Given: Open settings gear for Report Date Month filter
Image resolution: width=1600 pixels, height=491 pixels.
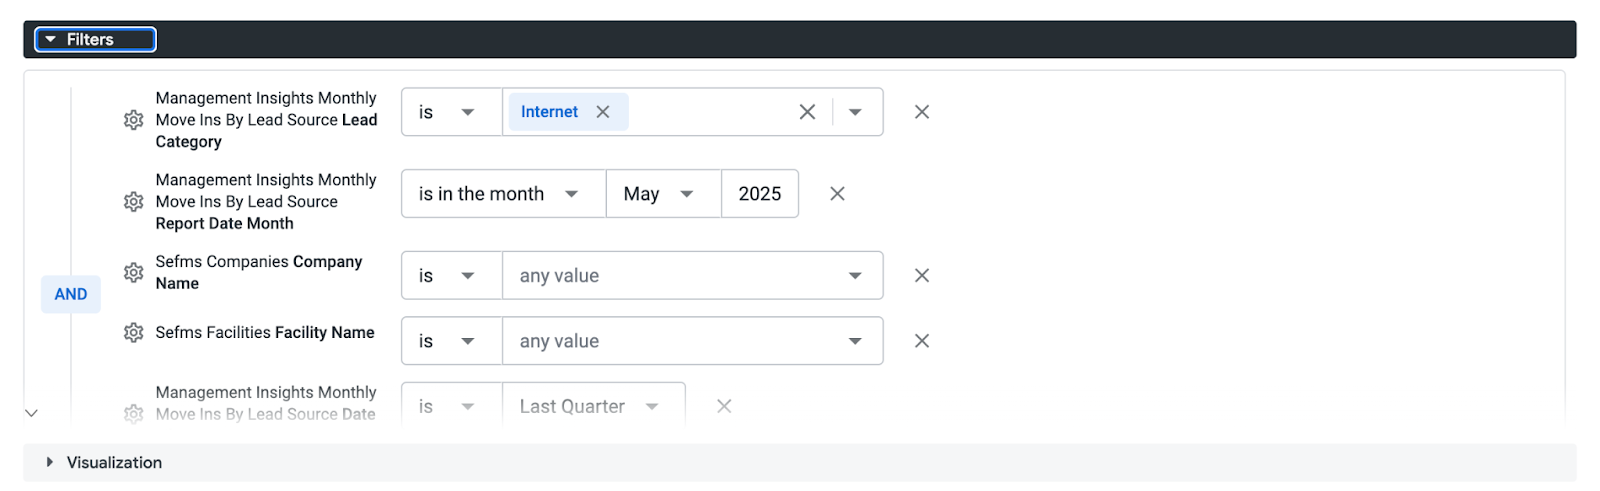Looking at the screenshot, I should (133, 202).
